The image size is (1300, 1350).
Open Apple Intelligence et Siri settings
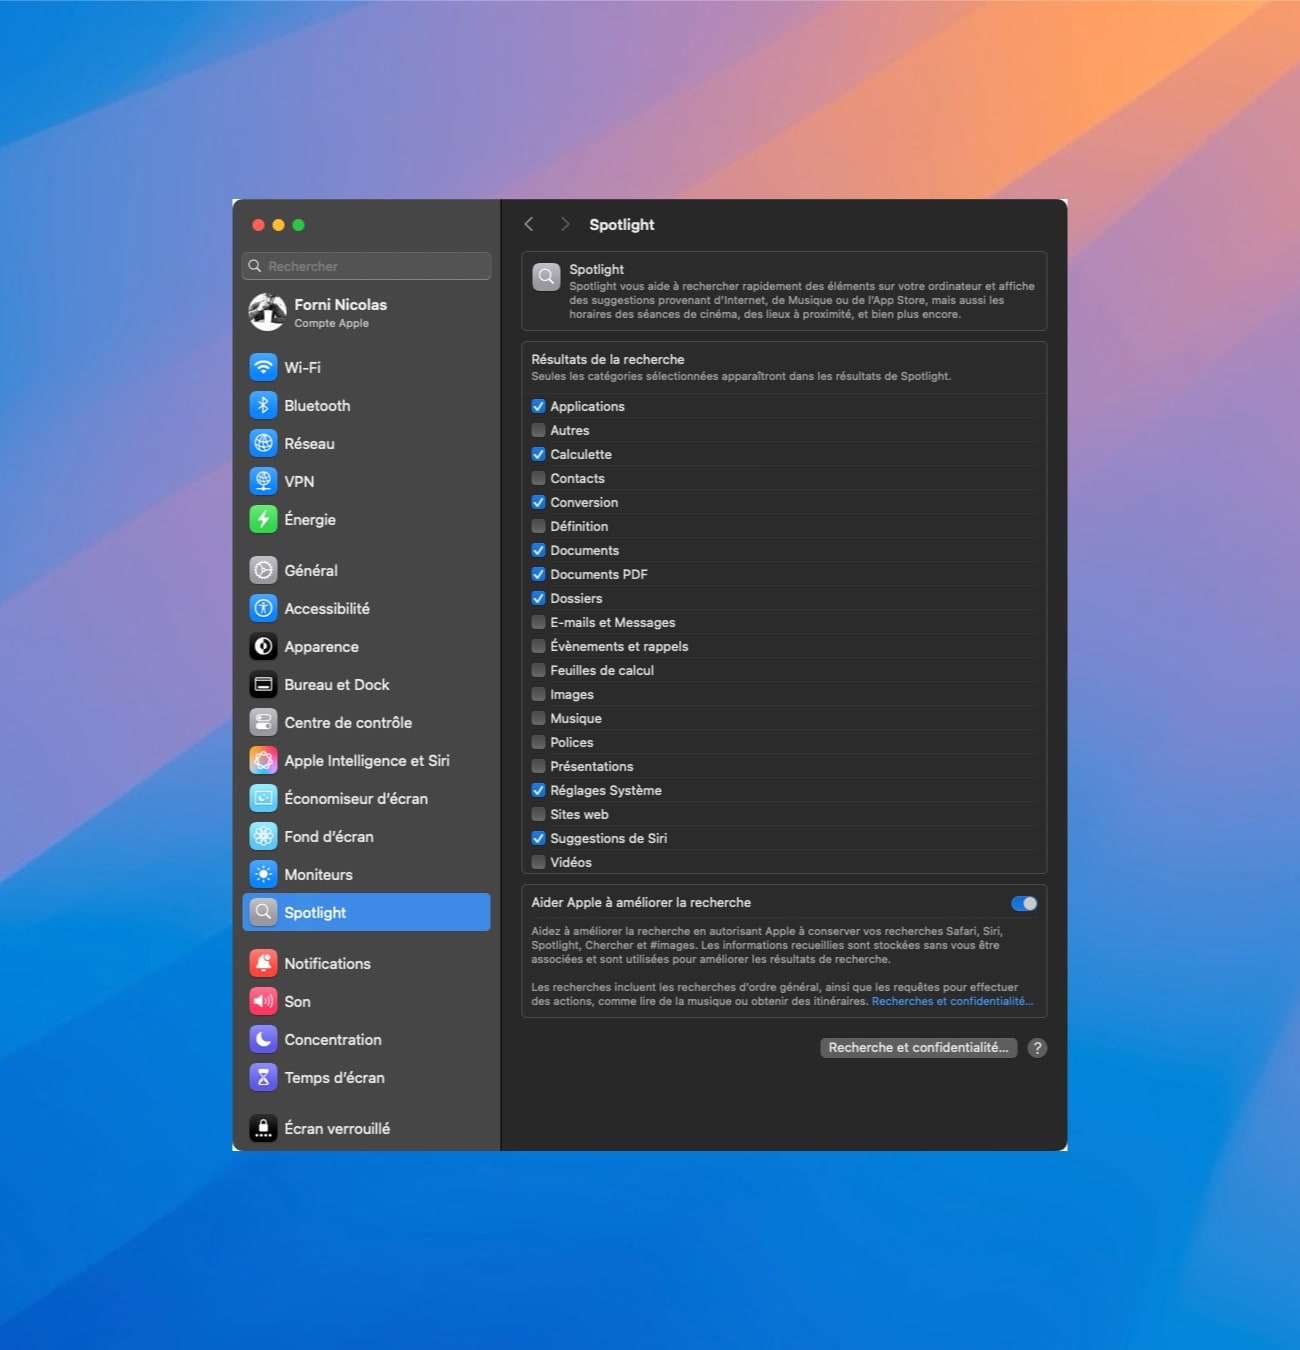(x=262, y=760)
